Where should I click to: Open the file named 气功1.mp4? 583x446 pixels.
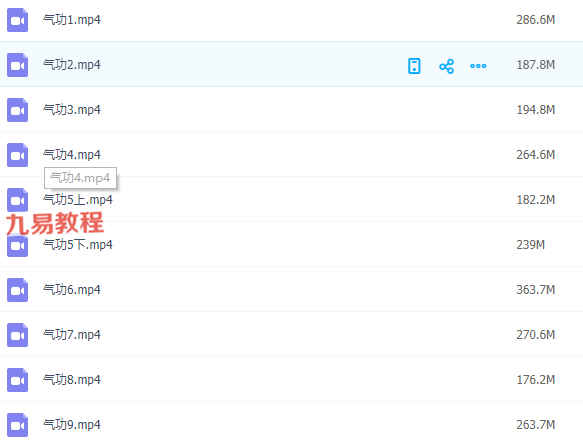pyautogui.click(x=72, y=20)
